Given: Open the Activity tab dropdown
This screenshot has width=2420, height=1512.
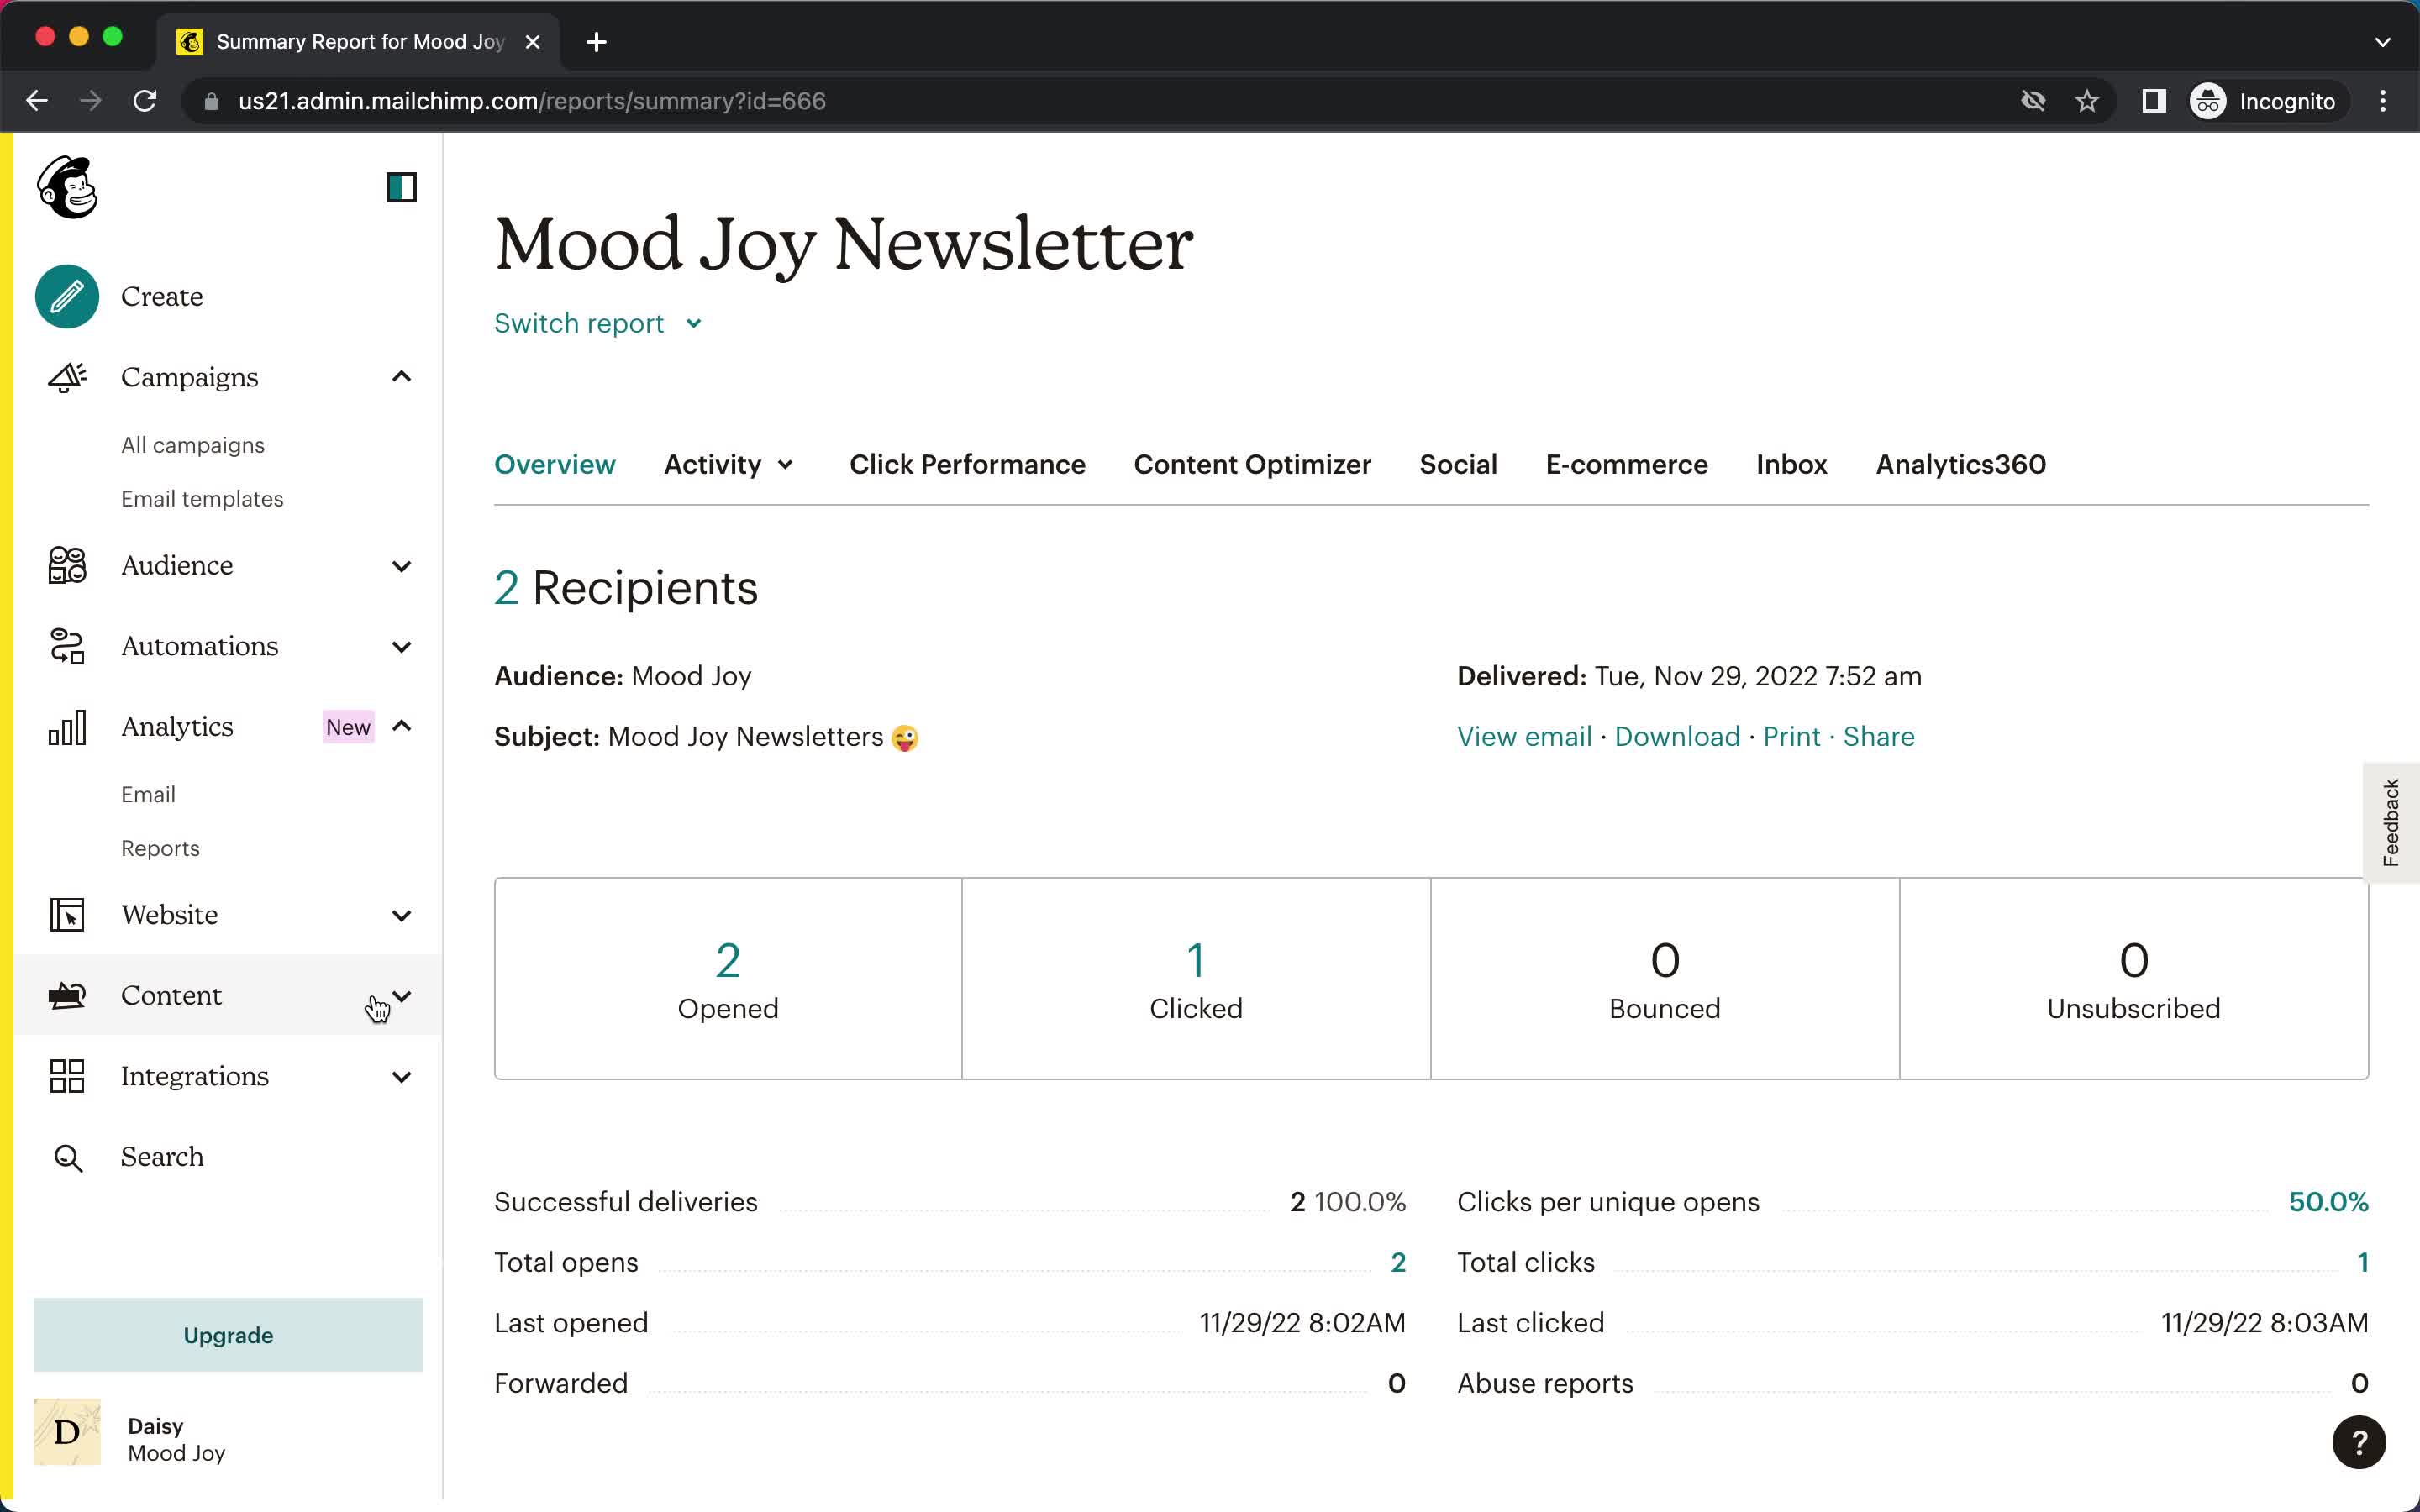Looking at the screenshot, I should click(729, 464).
